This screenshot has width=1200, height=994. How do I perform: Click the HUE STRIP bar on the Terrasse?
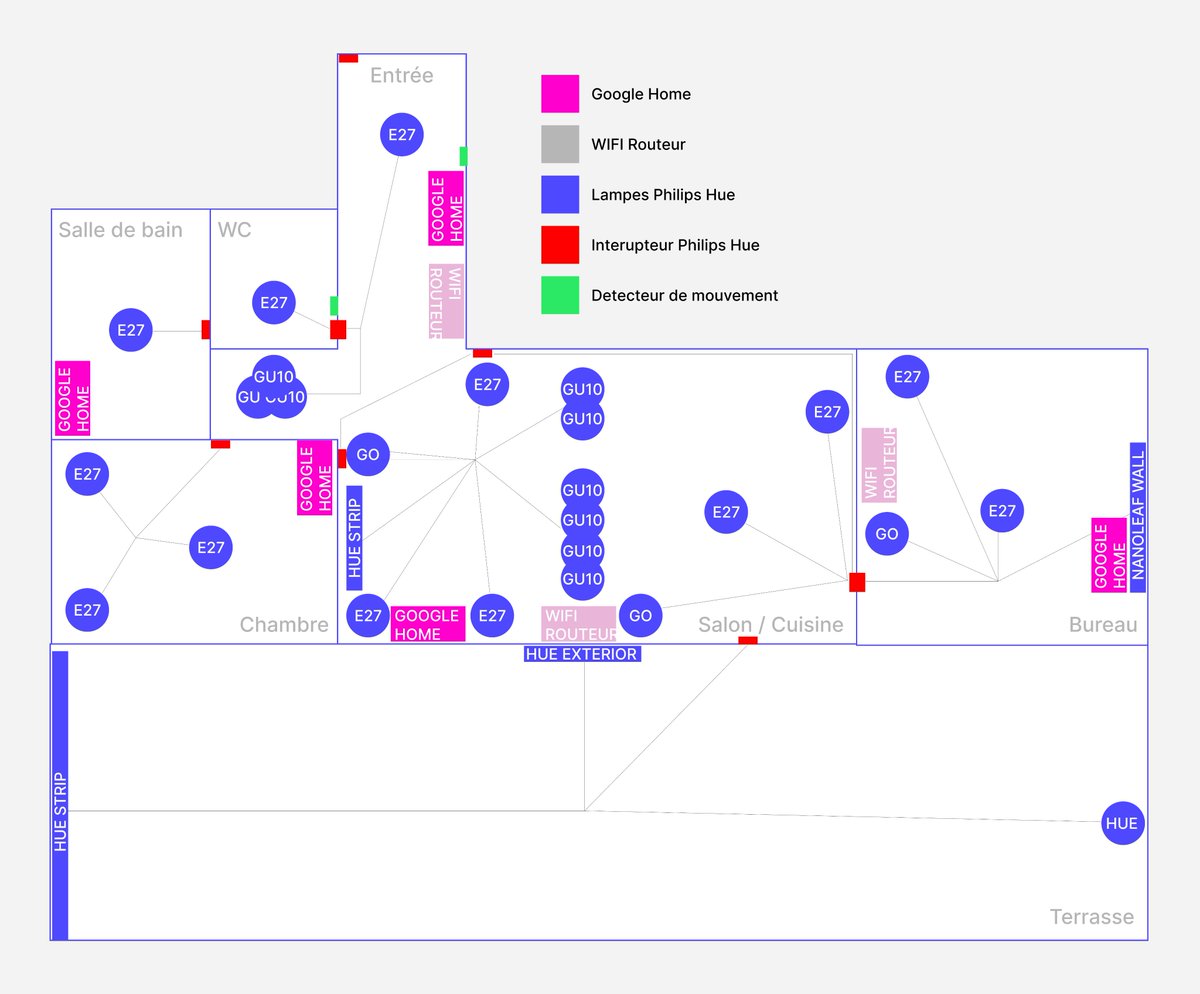[x=60, y=796]
